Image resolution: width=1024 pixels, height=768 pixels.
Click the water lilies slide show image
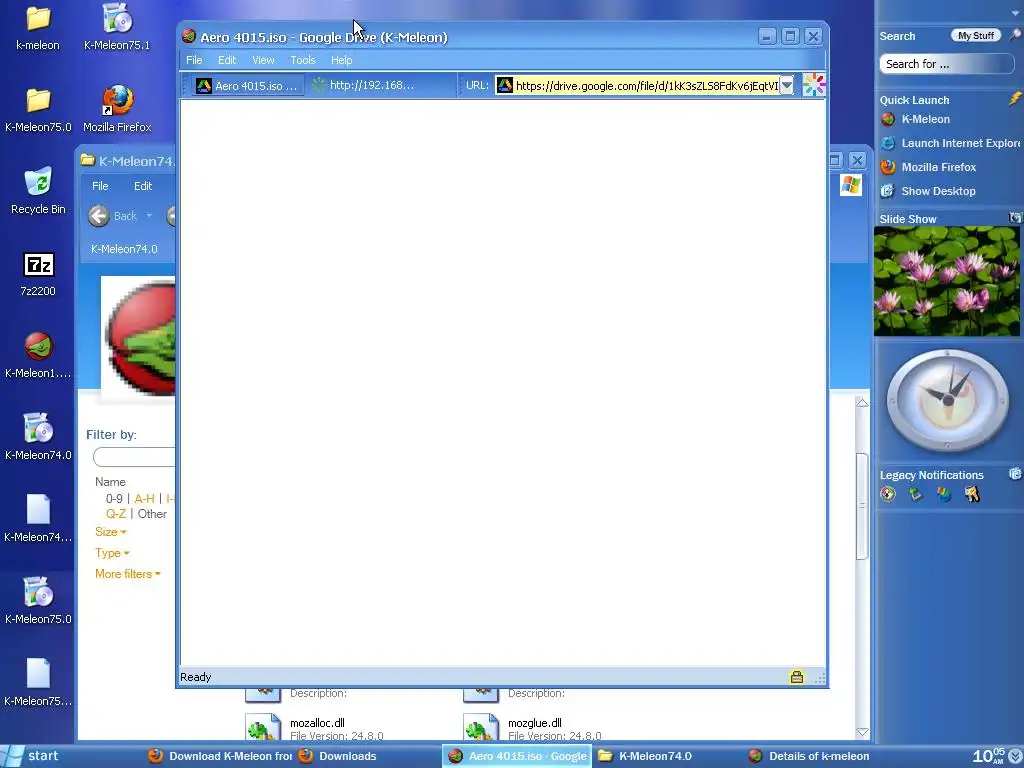(947, 281)
